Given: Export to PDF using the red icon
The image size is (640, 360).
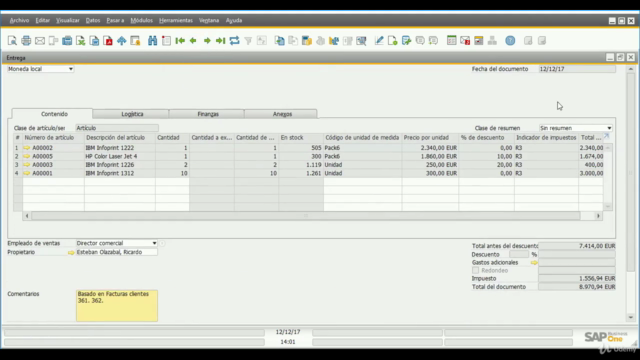Looking at the screenshot, I should [x=108, y=40].
